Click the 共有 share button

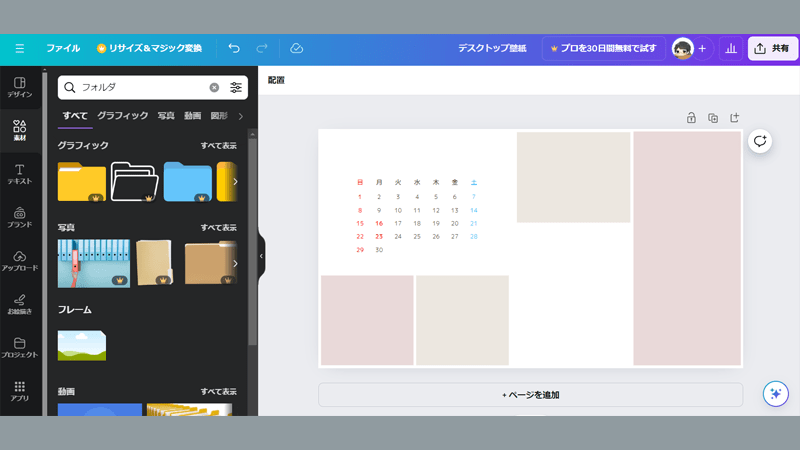[772, 48]
